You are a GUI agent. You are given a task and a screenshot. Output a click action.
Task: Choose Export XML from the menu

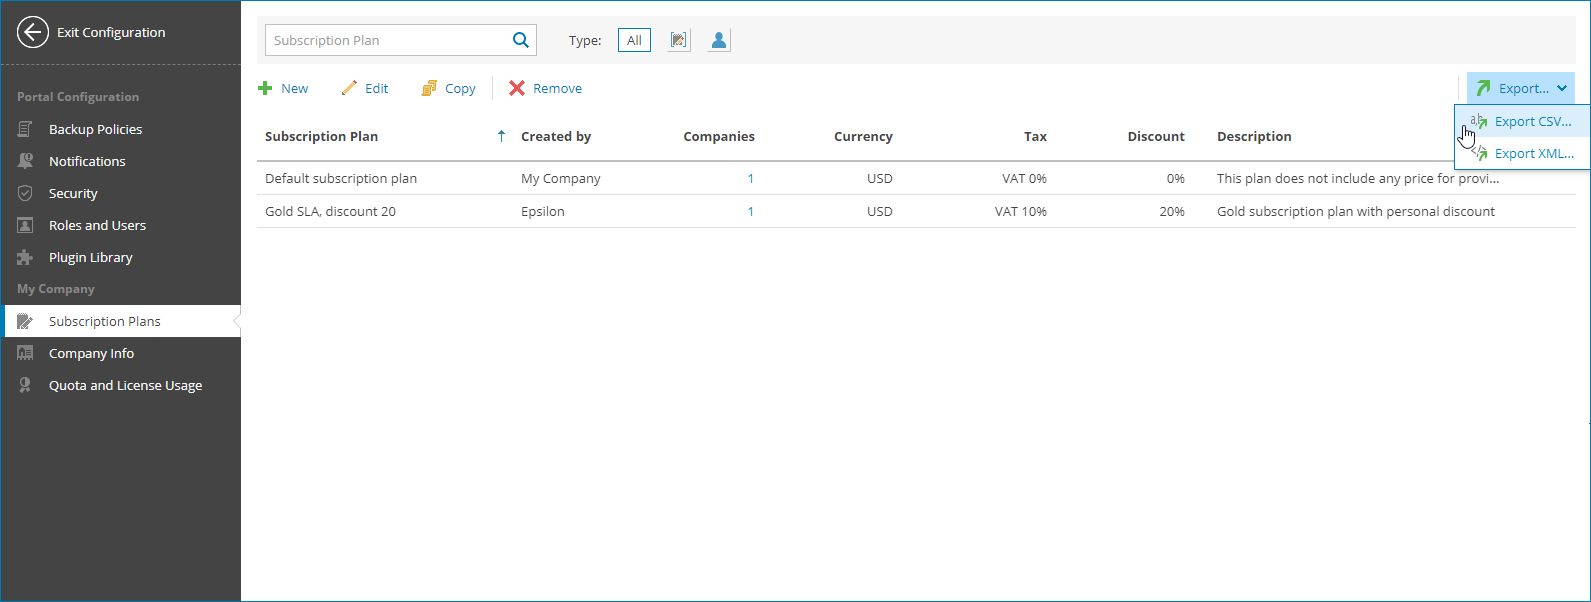[1533, 153]
